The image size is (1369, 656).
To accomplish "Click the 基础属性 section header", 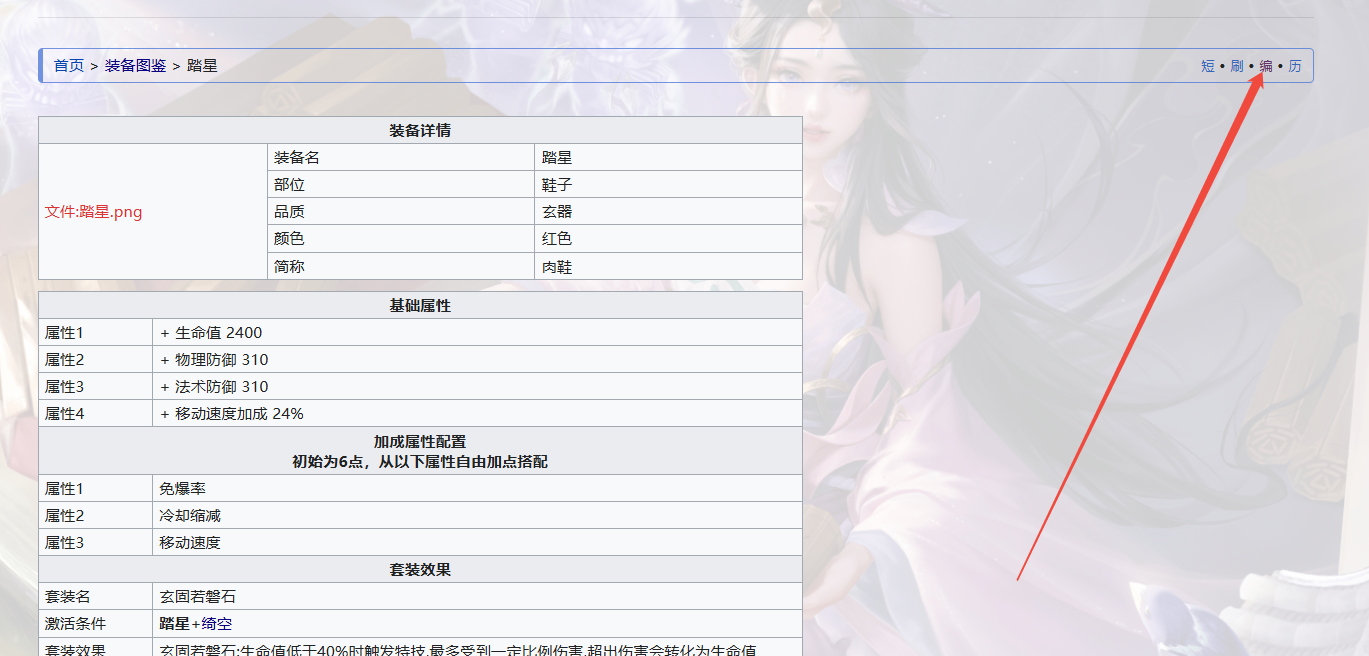I will 420,306.
